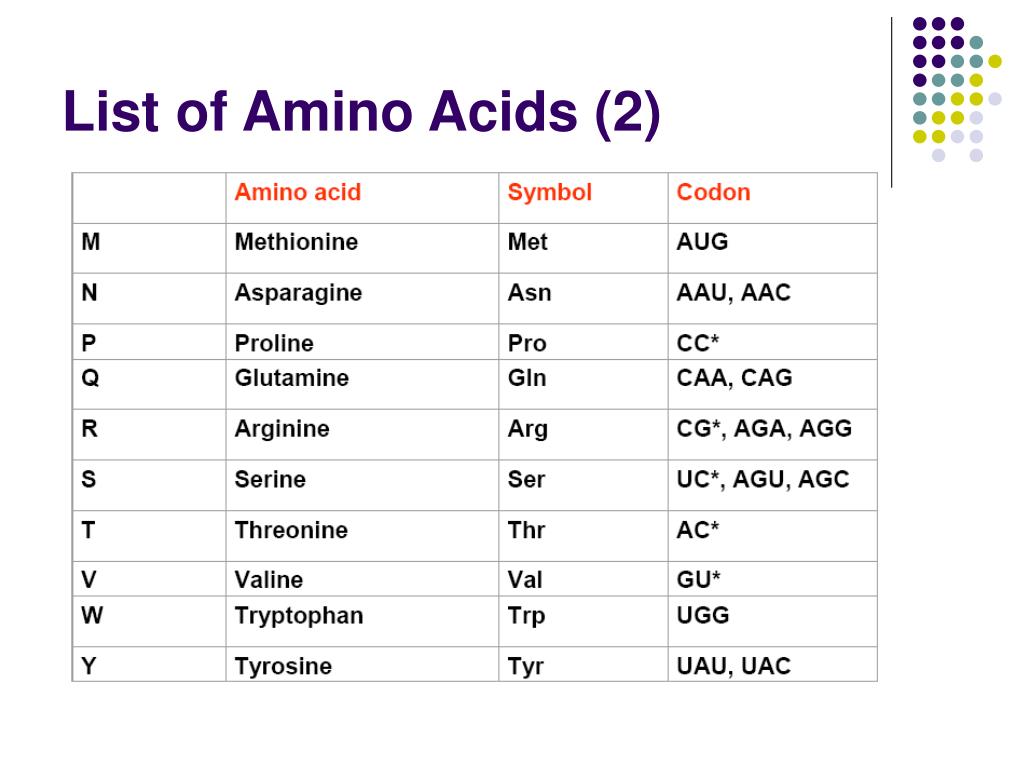Click the 'AAU, AAC' codon cell
The height and width of the screenshot is (768, 1024).
773,298
